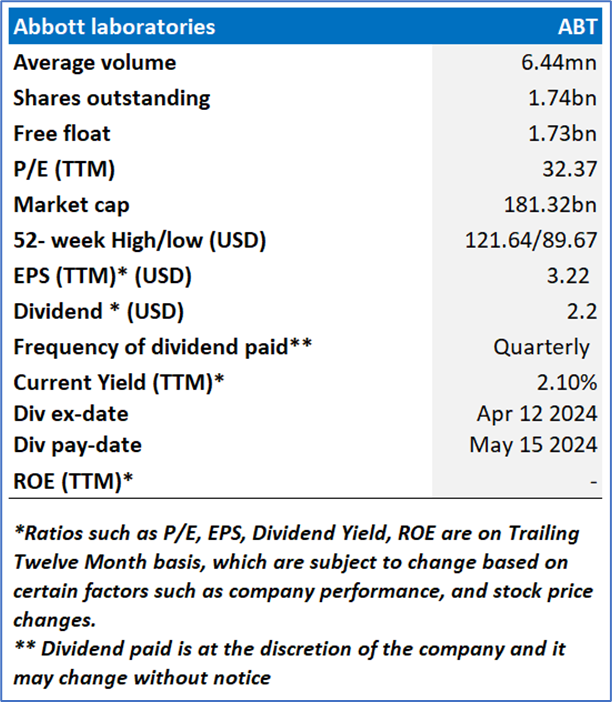Image resolution: width=612 pixels, height=702 pixels.
Task: Click the ABT ticker symbol
Action: pos(573,26)
